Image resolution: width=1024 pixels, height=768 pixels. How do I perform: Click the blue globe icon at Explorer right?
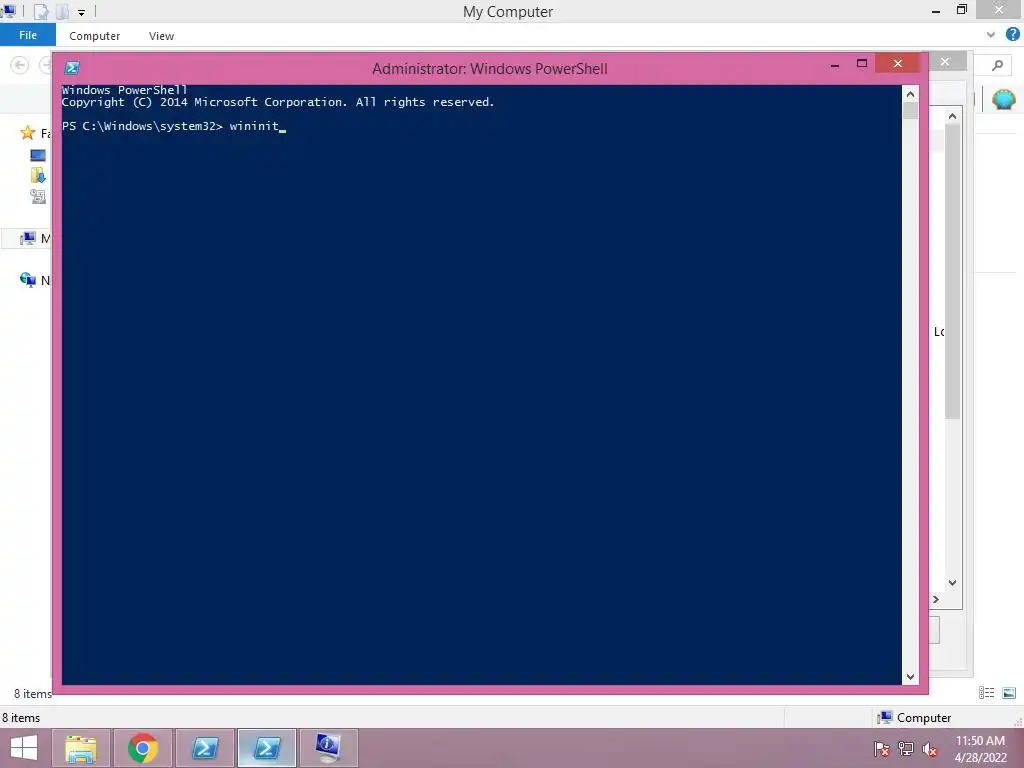(x=1004, y=100)
